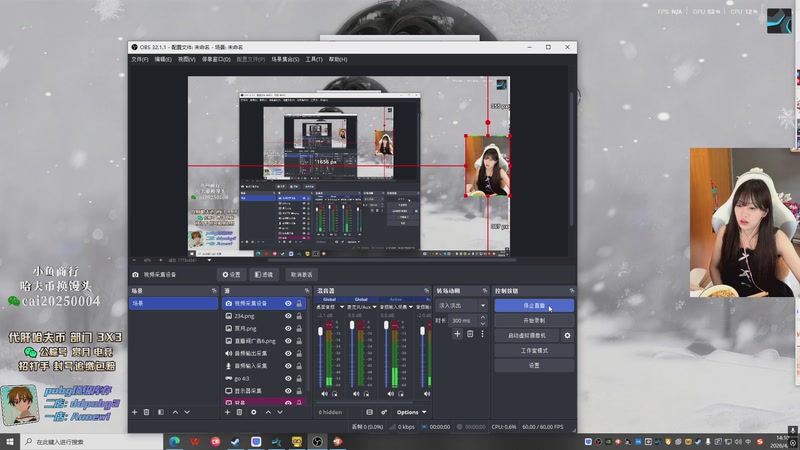
Task: Open transition three-dot menu
Action: [x=482, y=334]
